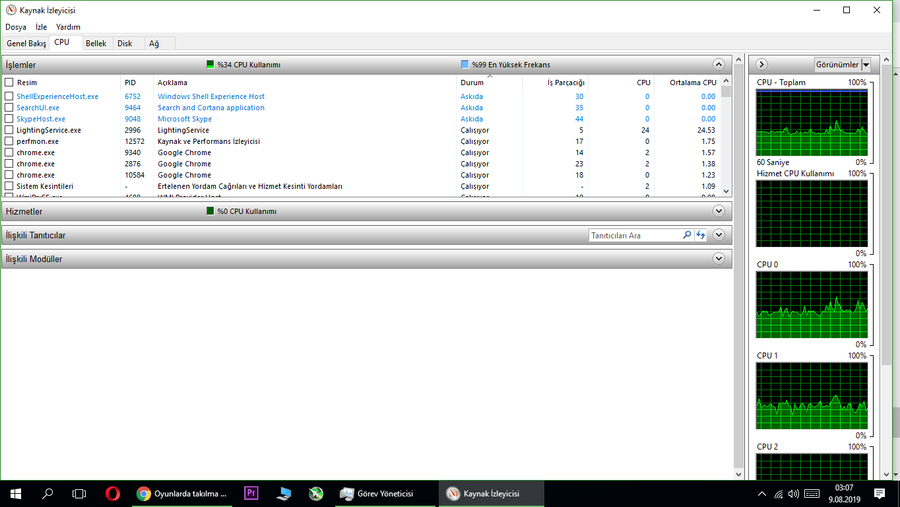Click the green swatch in Hizmetler header
This screenshot has height=507, width=900.
tap(210, 211)
